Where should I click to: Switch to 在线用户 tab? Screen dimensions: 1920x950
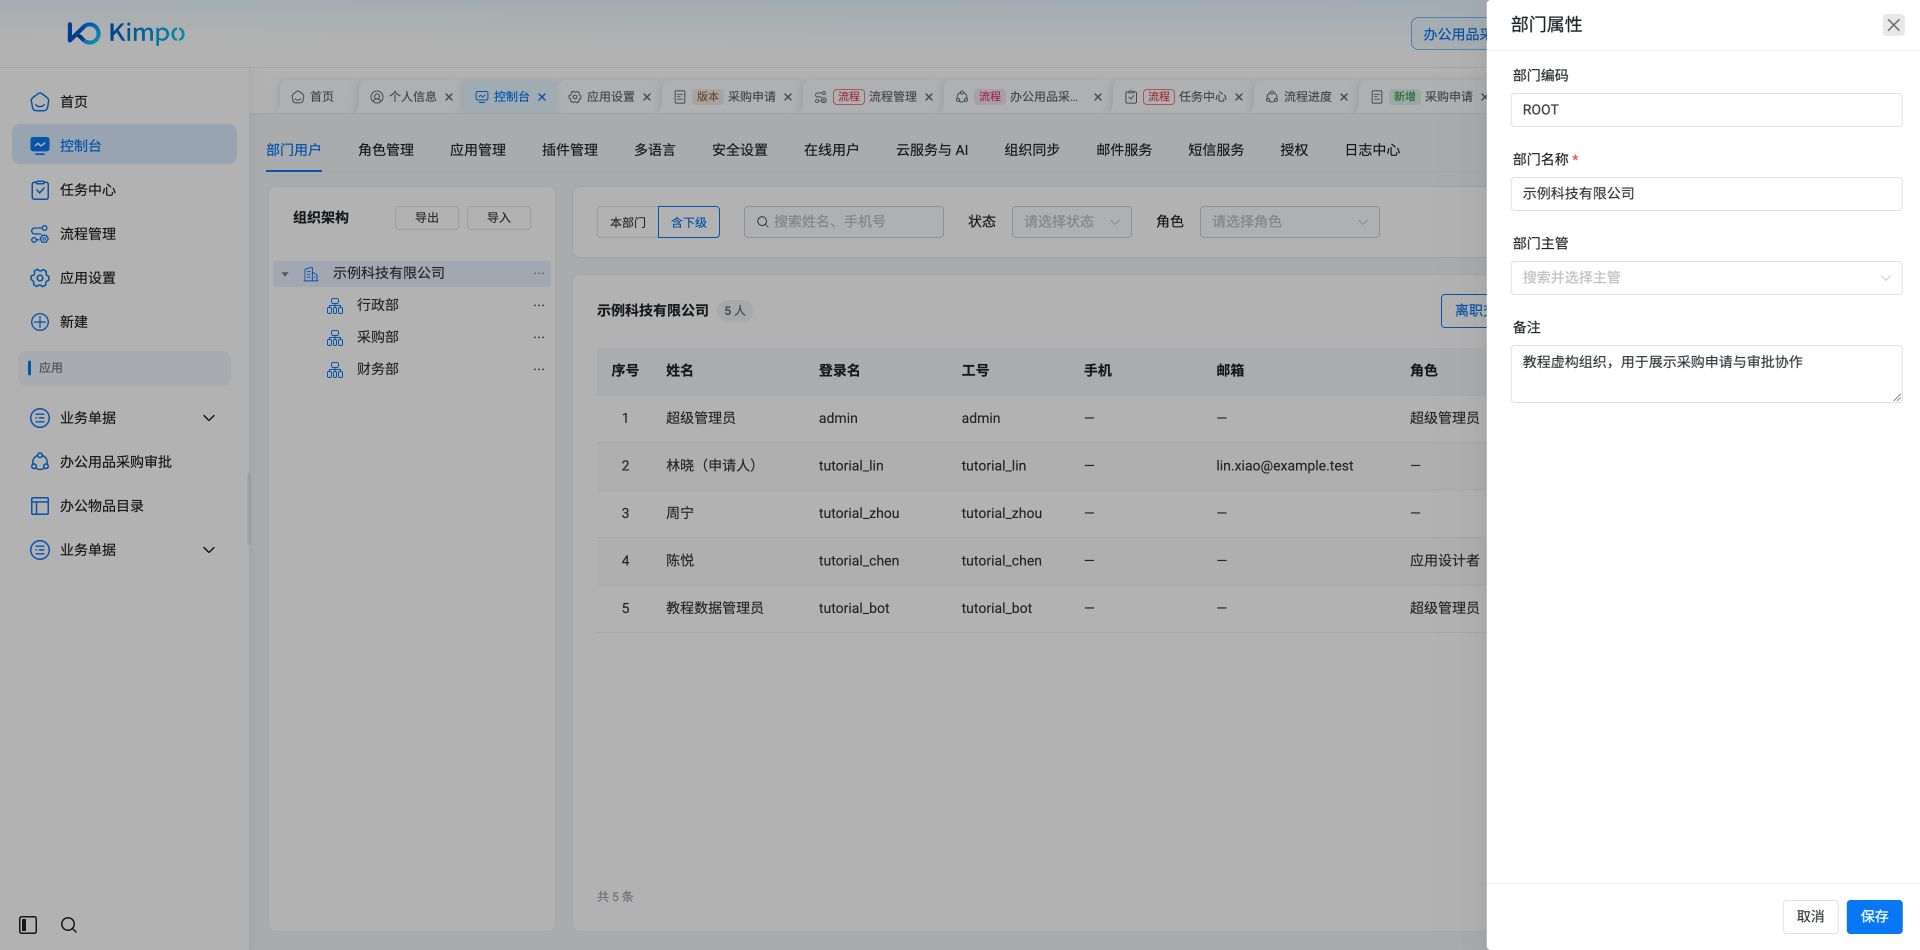click(x=831, y=150)
